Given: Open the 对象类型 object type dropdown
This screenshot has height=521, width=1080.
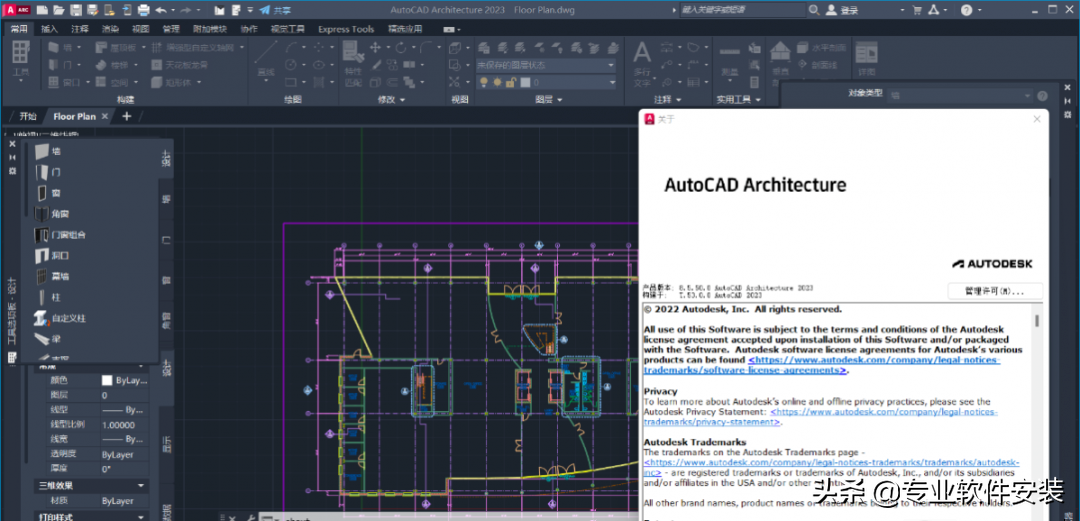Looking at the screenshot, I should (x=959, y=96).
